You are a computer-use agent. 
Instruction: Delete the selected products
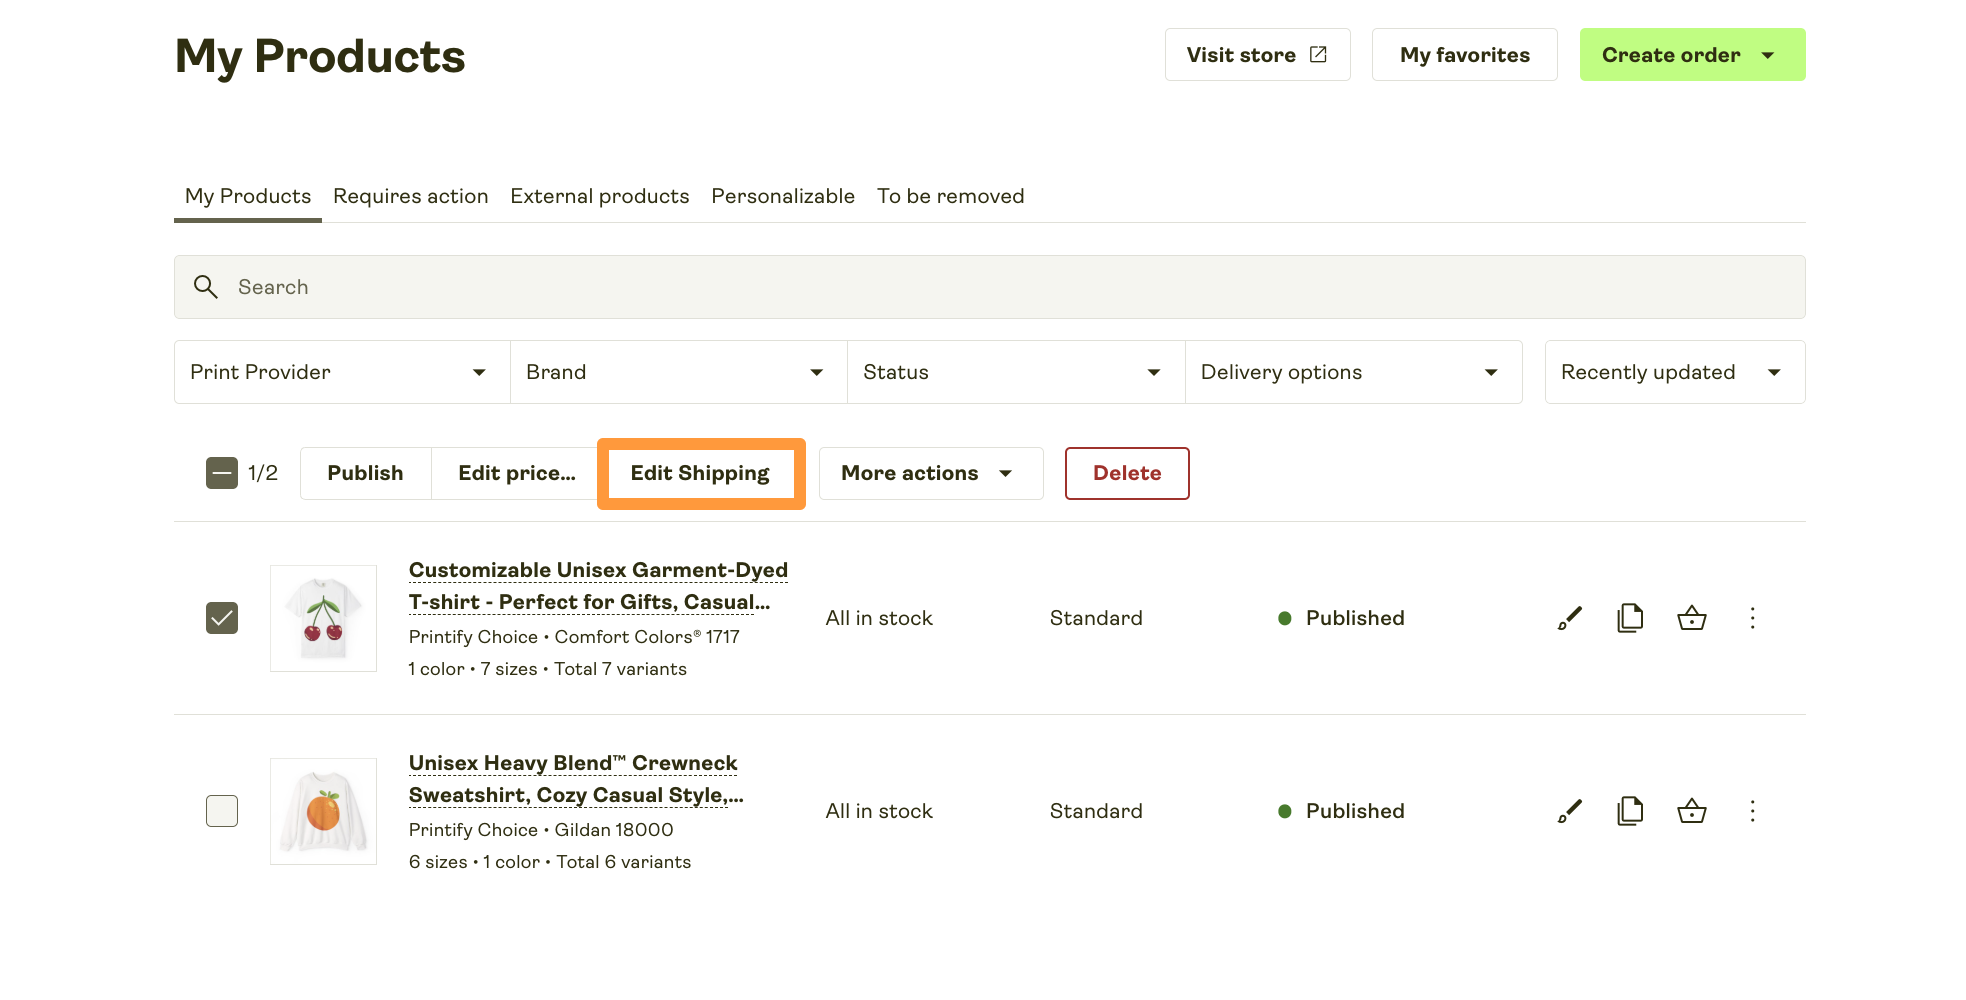click(1127, 473)
